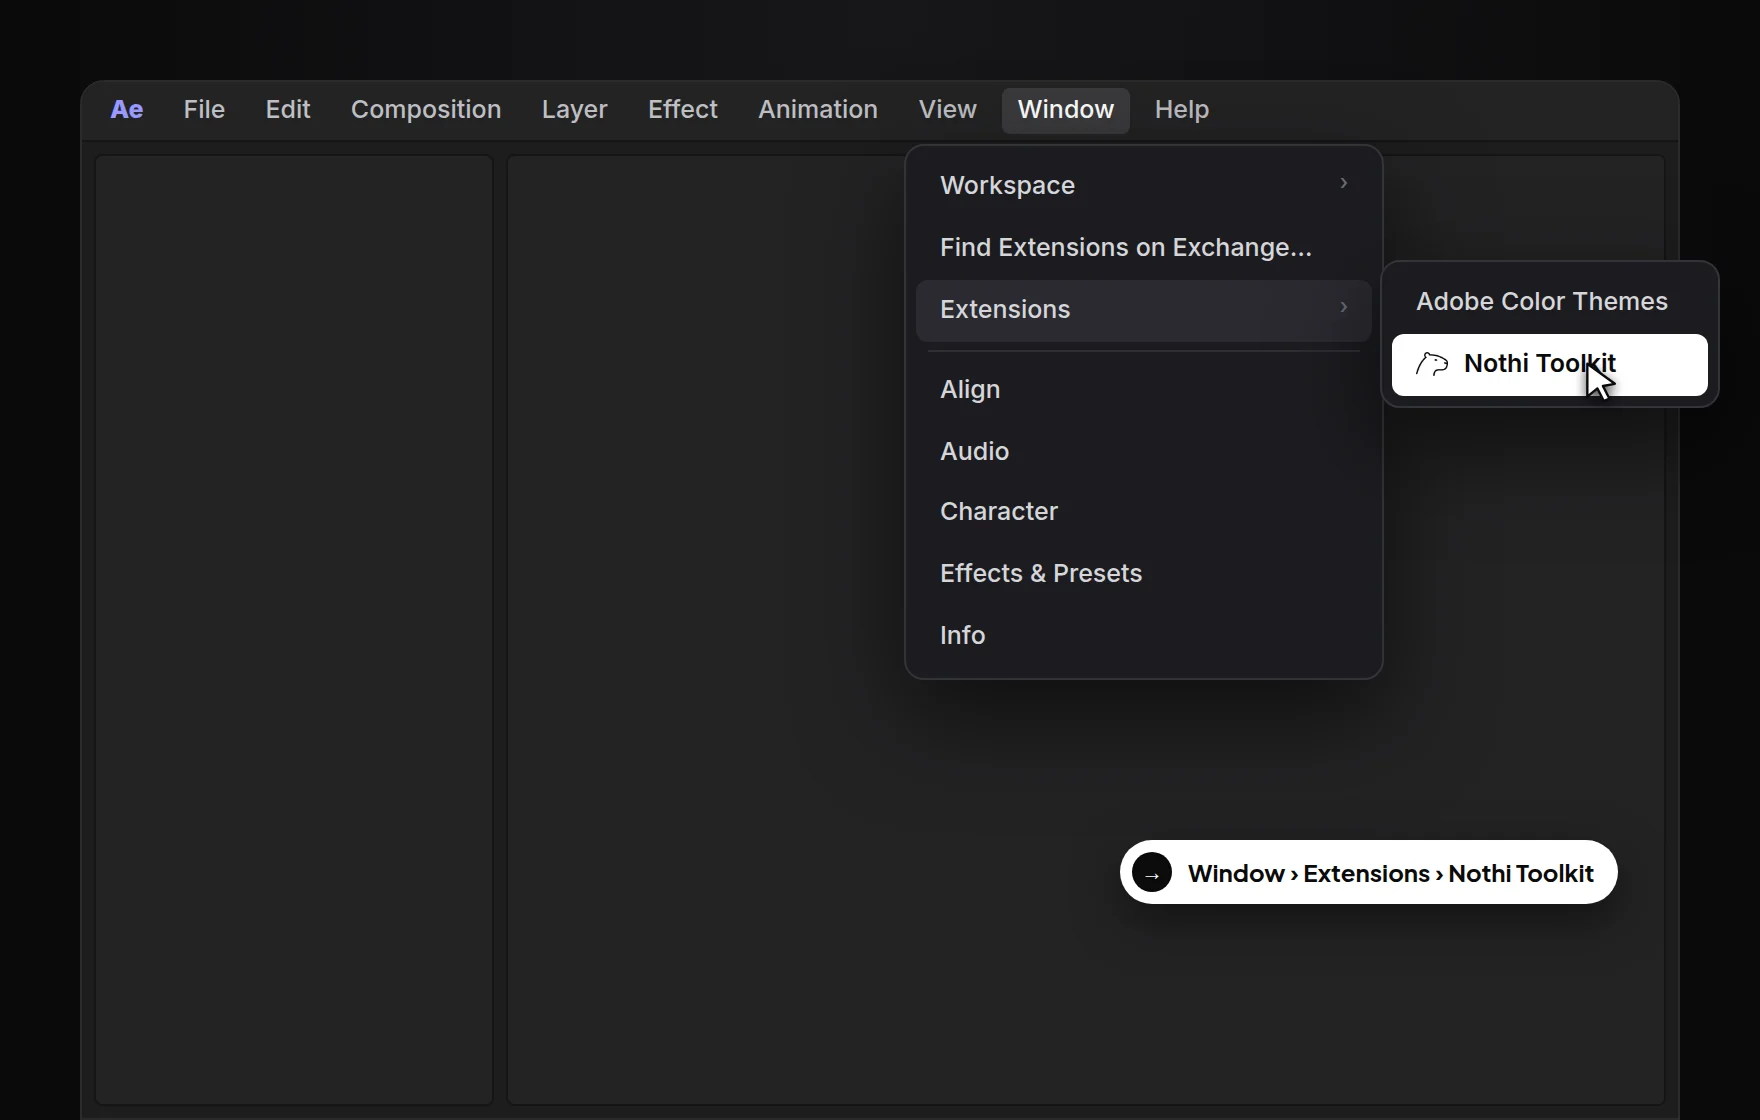The image size is (1760, 1120).
Task: Launch the Nothi Toolkit extension
Action: point(1550,365)
